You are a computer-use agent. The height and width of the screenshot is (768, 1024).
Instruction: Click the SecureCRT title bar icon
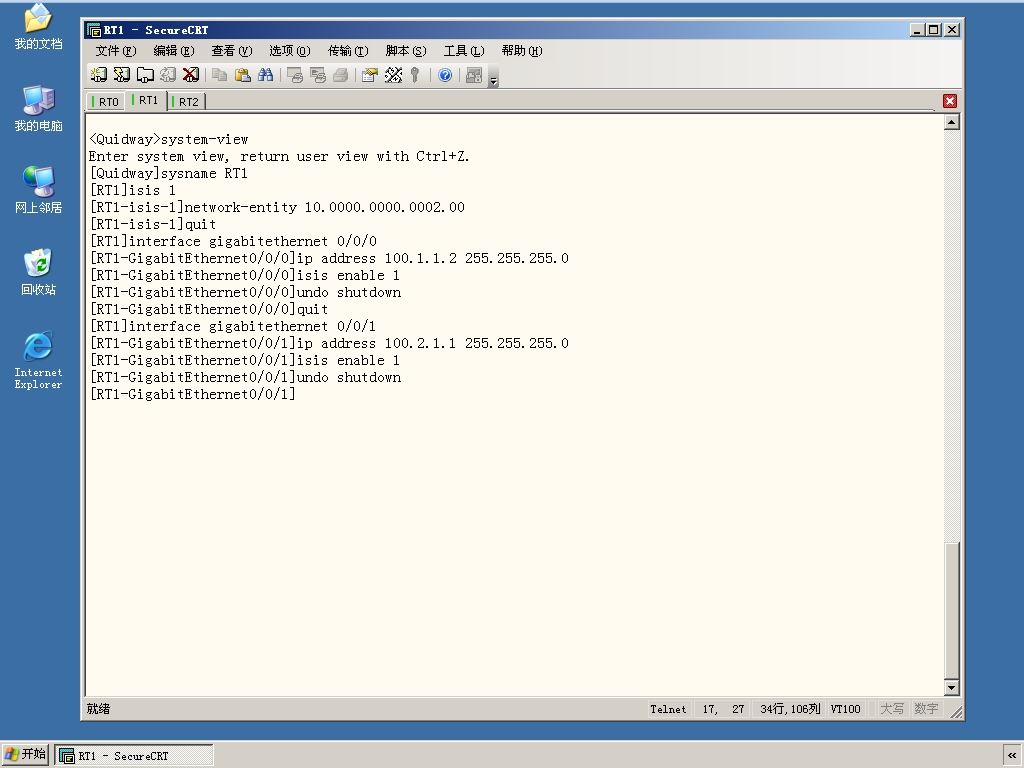pyautogui.click(x=94, y=30)
